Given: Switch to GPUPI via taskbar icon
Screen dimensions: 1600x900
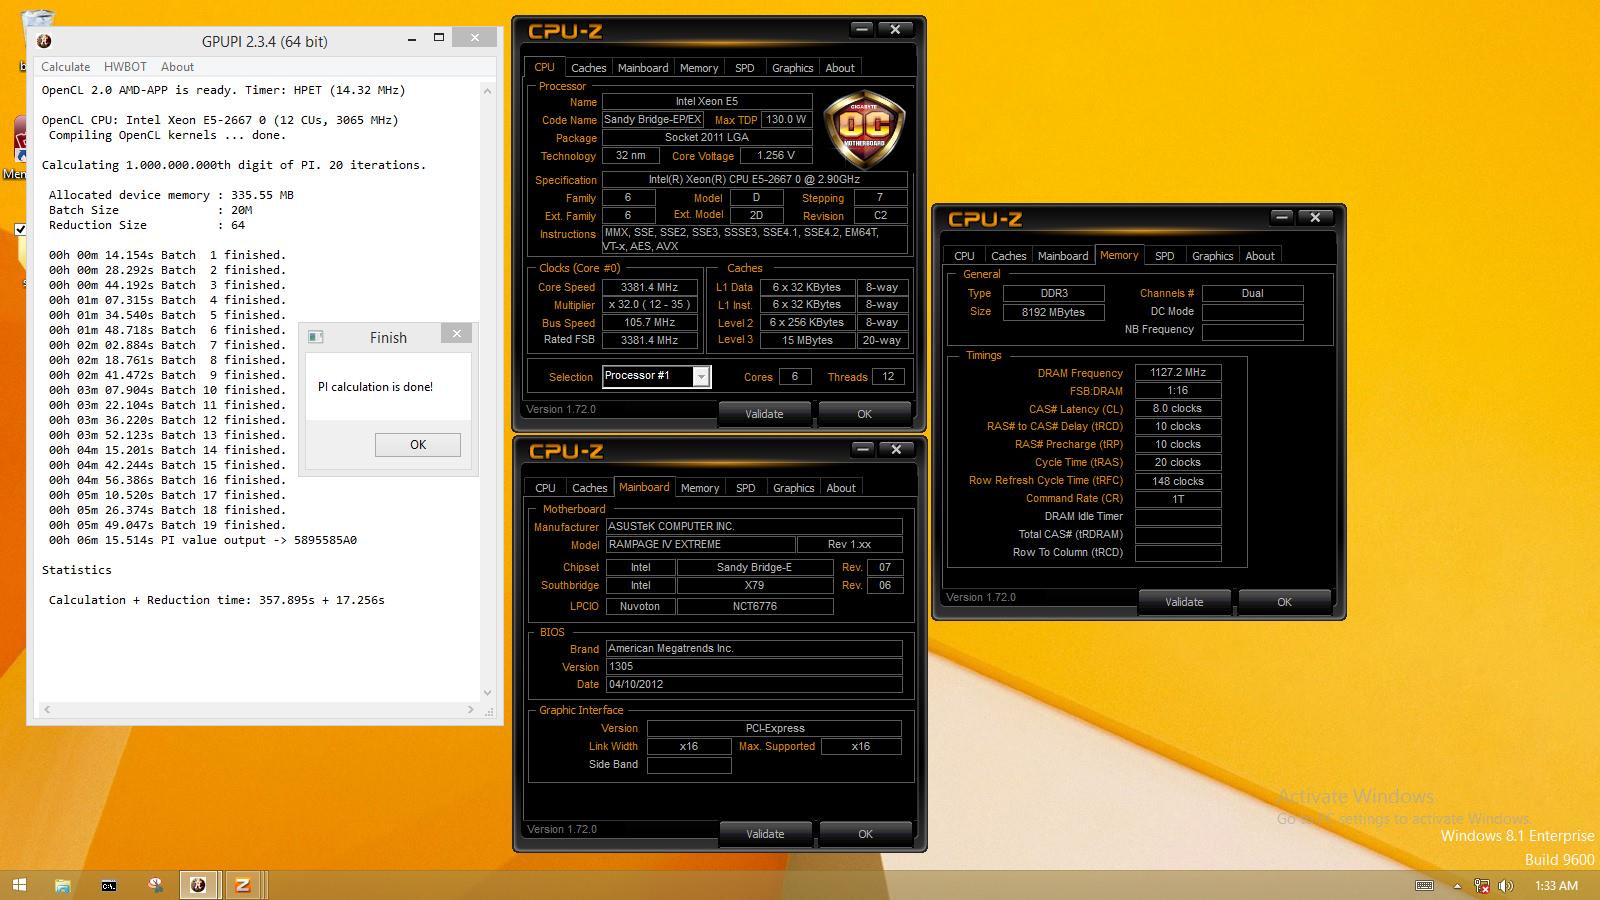Looking at the screenshot, I should pyautogui.click(x=198, y=885).
